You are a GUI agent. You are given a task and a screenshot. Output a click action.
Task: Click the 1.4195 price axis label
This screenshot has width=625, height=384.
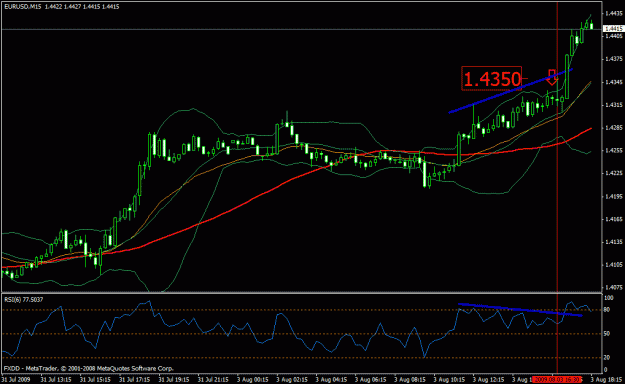point(613,197)
